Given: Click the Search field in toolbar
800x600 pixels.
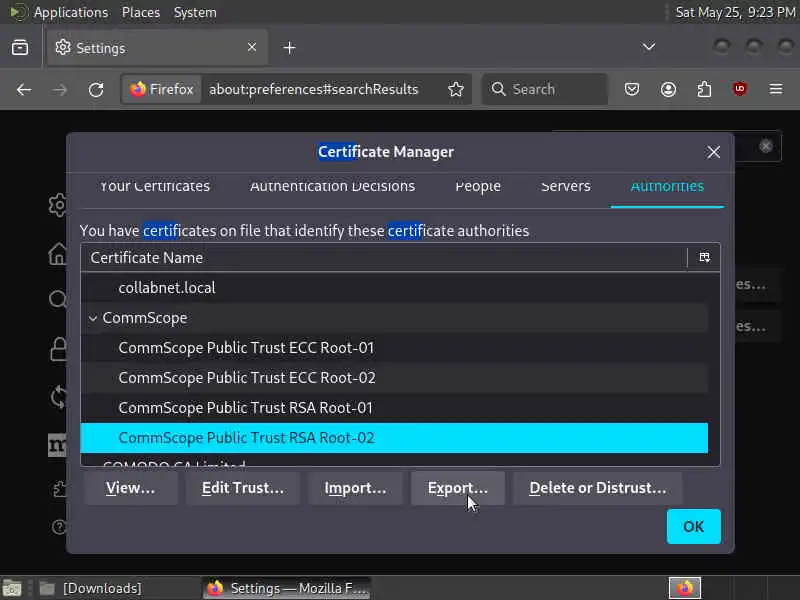Looking at the screenshot, I should (x=544, y=89).
